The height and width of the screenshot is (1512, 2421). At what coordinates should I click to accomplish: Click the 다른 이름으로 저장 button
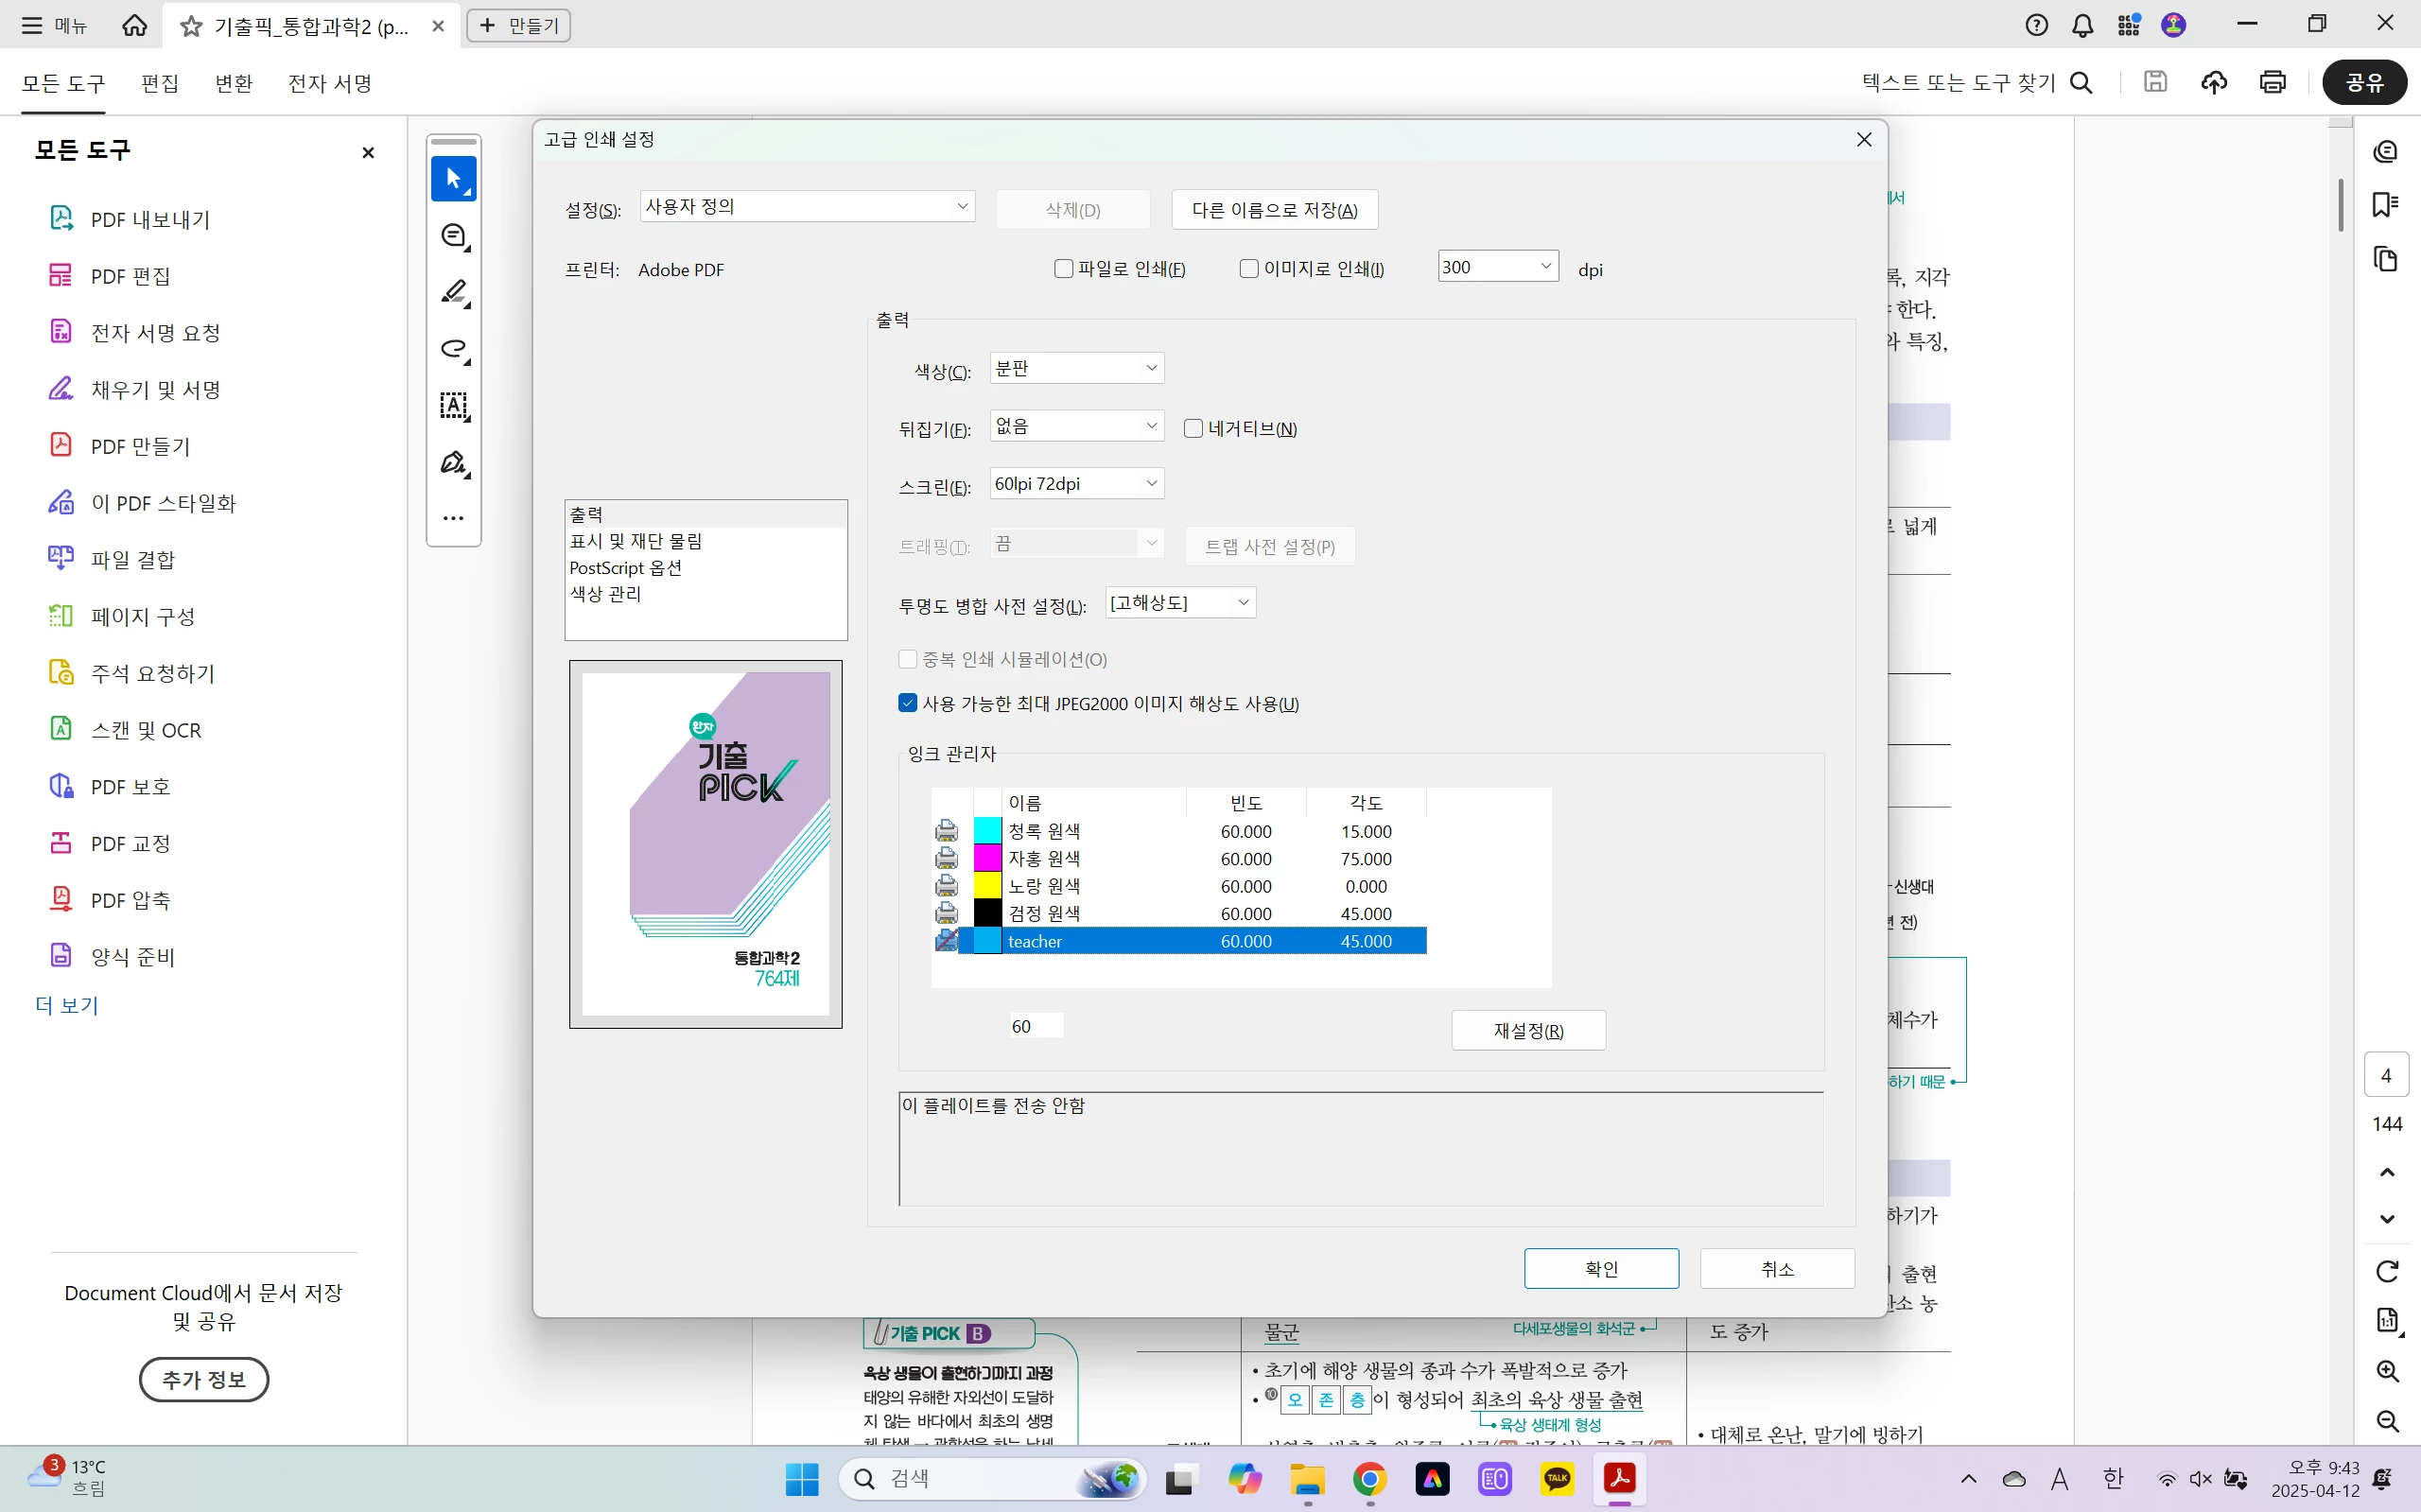(x=1274, y=210)
